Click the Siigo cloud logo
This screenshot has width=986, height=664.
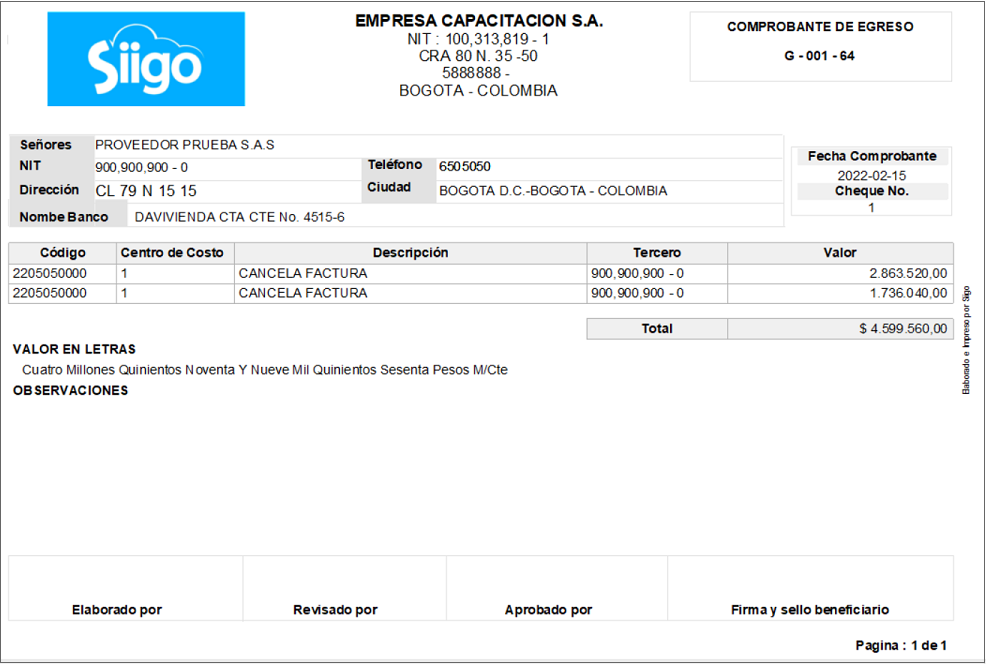tap(146, 58)
